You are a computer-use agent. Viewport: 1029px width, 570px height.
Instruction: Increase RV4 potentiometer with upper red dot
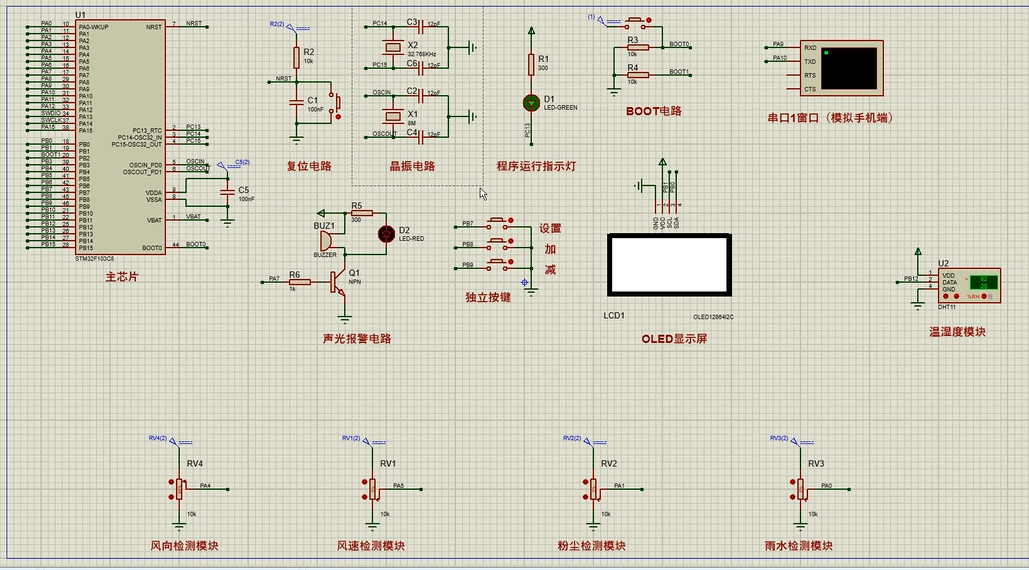pyautogui.click(x=171, y=482)
